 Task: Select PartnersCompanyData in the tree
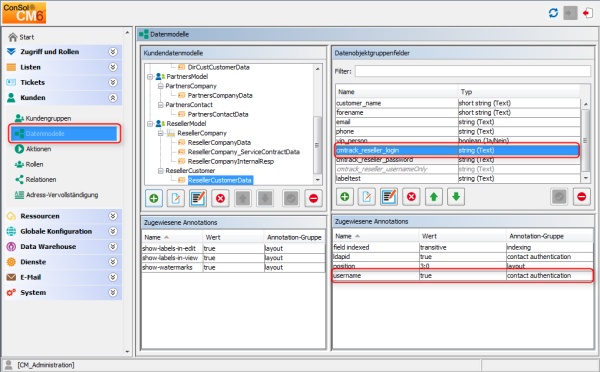(x=220, y=95)
